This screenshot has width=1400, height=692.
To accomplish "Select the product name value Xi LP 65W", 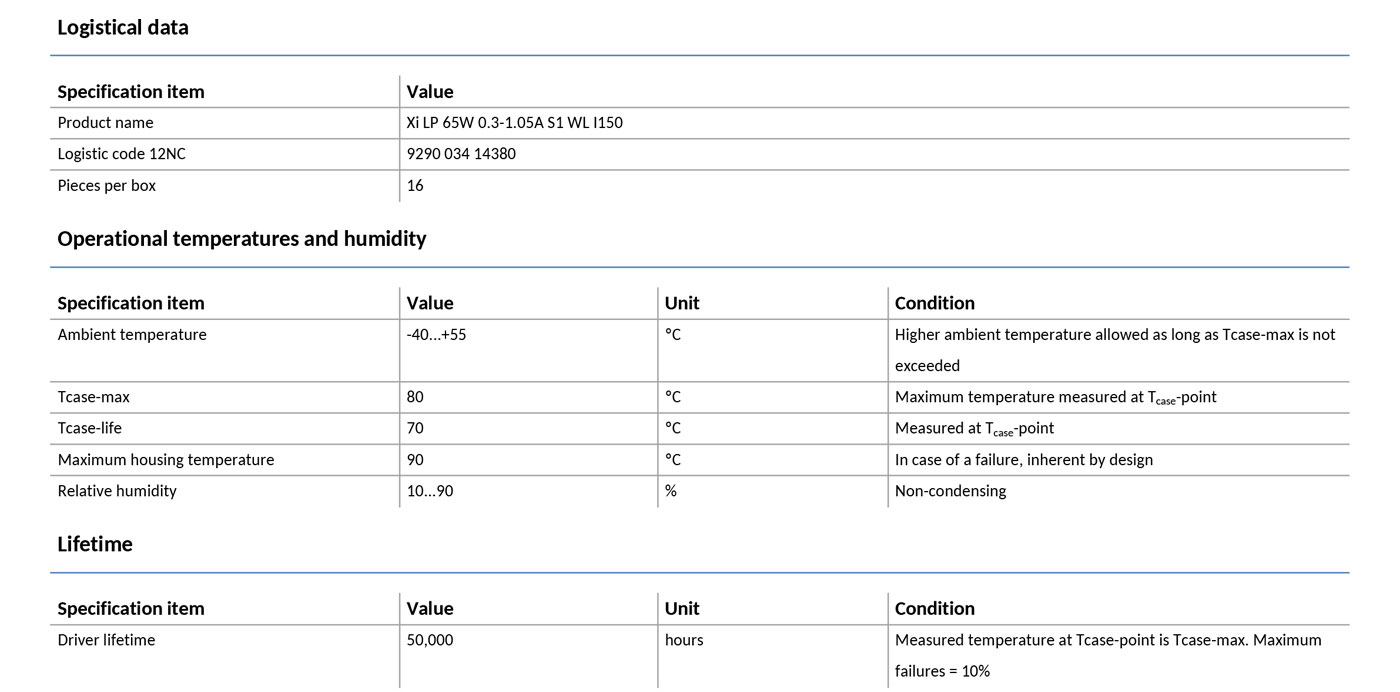I will 515,123.
